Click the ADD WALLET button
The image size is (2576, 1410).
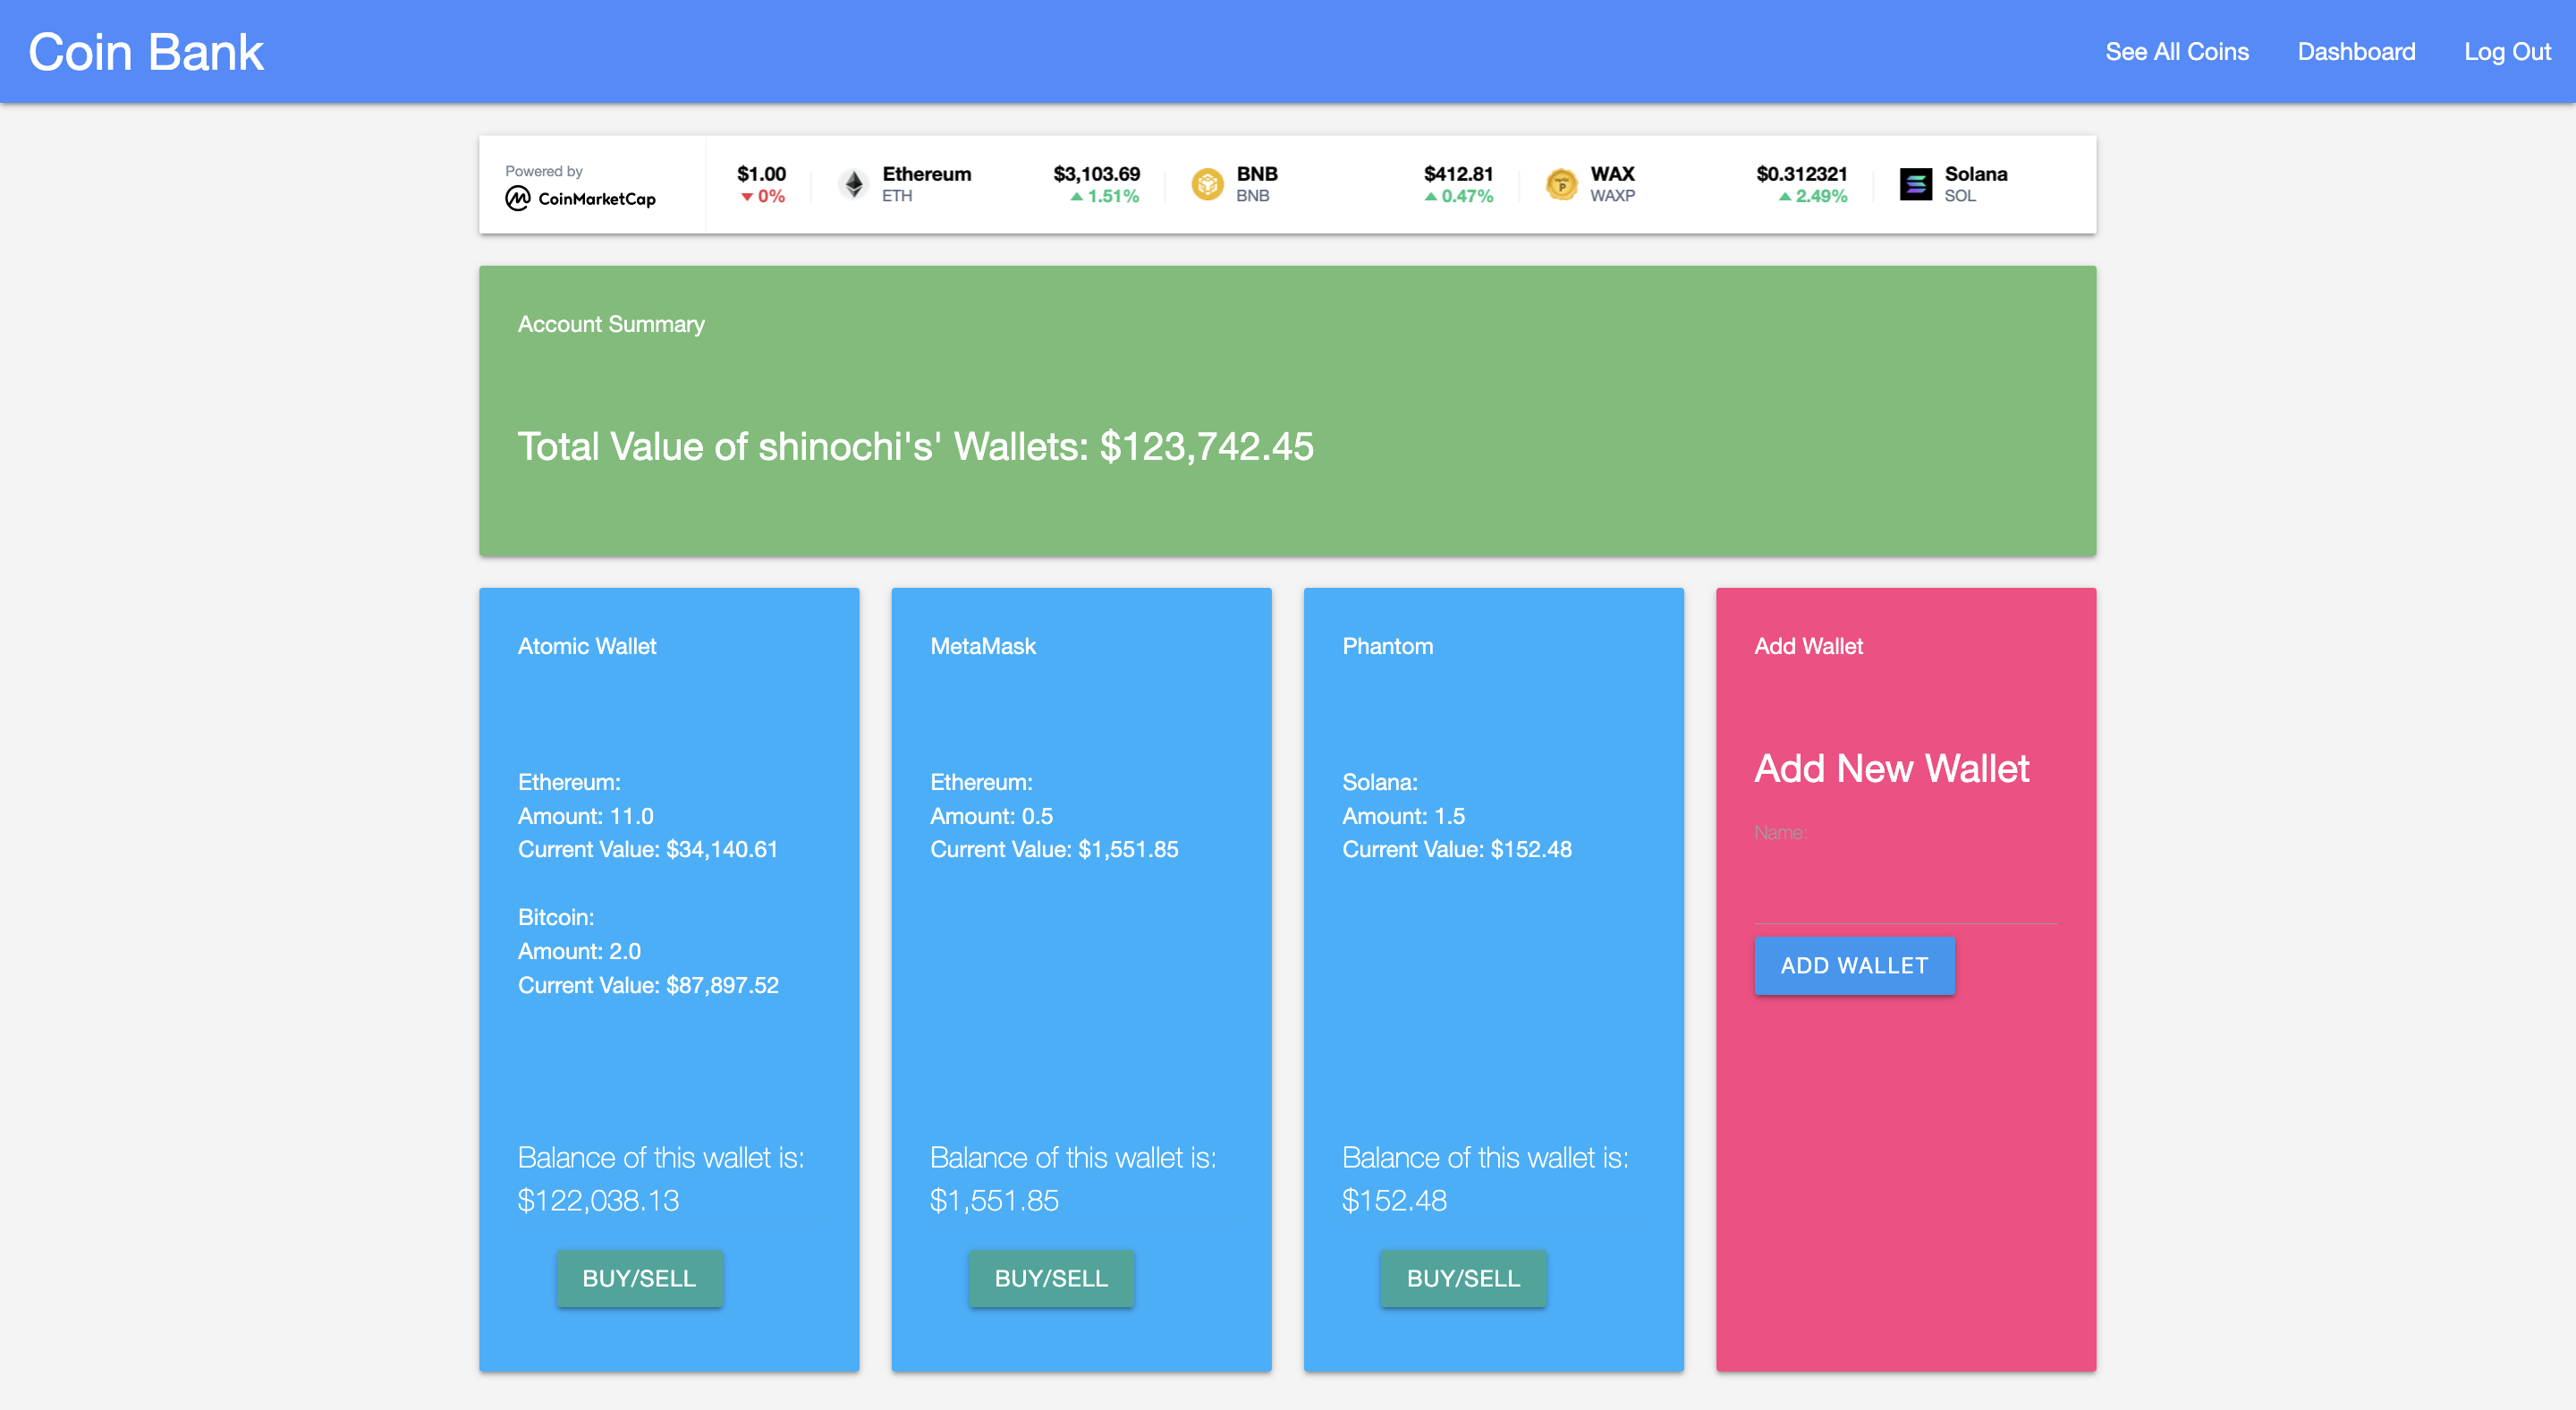pyautogui.click(x=1853, y=965)
